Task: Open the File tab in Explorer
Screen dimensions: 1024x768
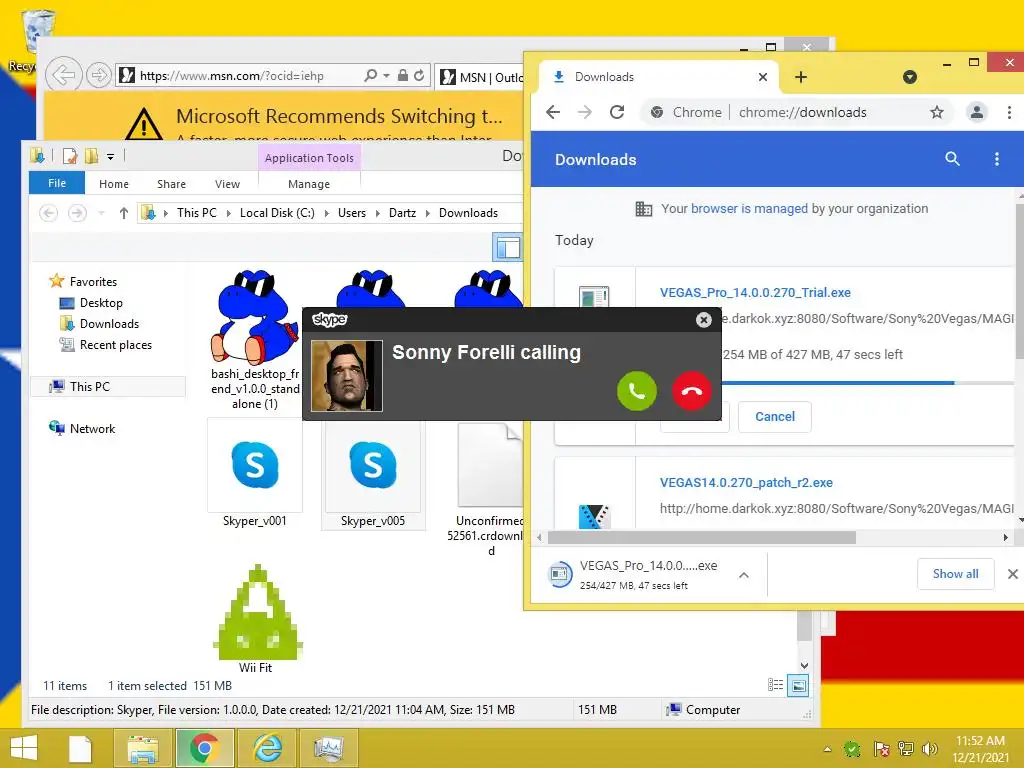Action: (57, 184)
